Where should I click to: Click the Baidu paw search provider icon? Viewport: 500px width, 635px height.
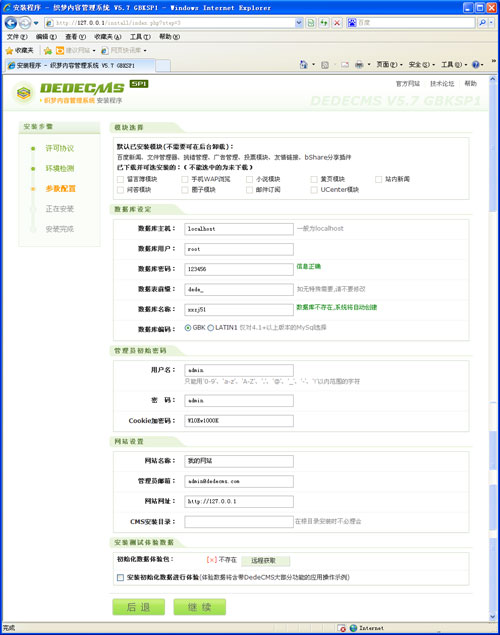[352, 23]
